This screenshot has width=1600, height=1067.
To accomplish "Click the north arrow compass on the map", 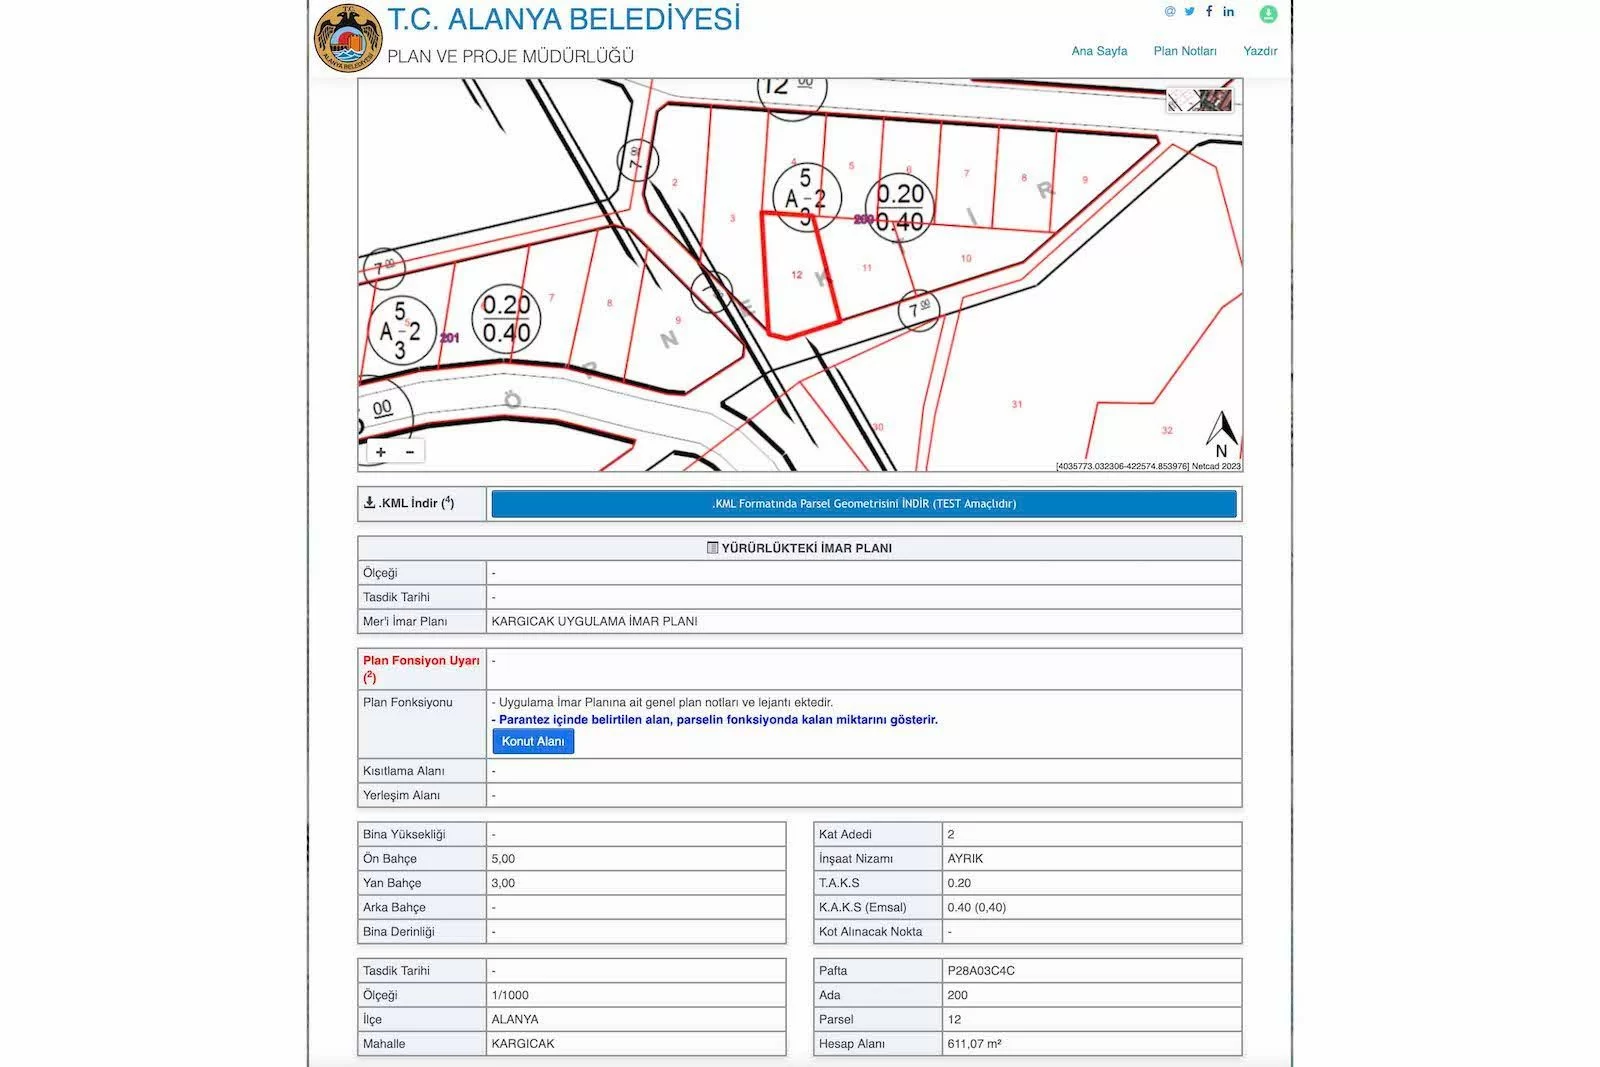I will [1221, 434].
